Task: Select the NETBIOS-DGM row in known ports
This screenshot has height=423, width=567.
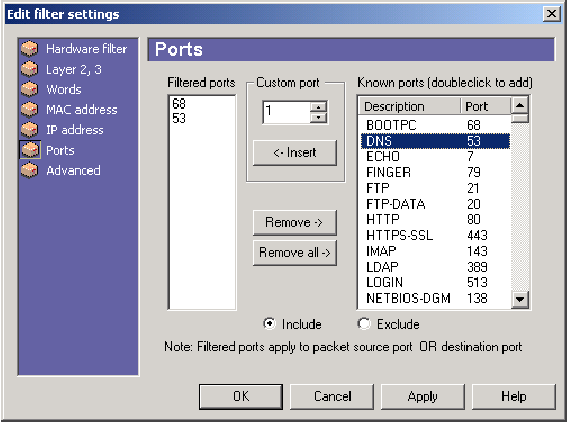Action: pos(435,298)
